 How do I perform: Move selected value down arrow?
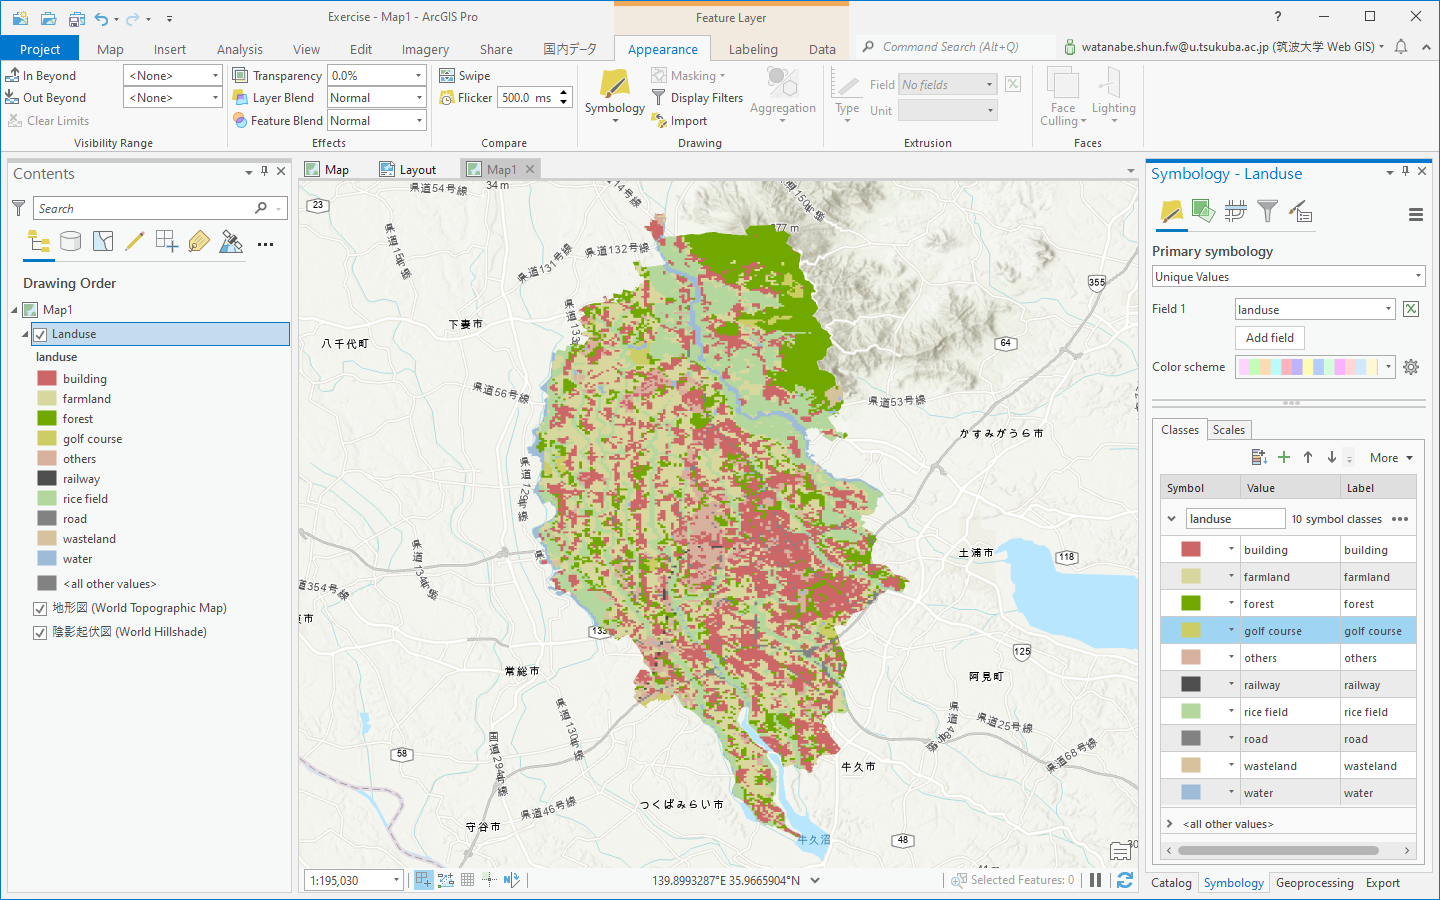click(1332, 457)
